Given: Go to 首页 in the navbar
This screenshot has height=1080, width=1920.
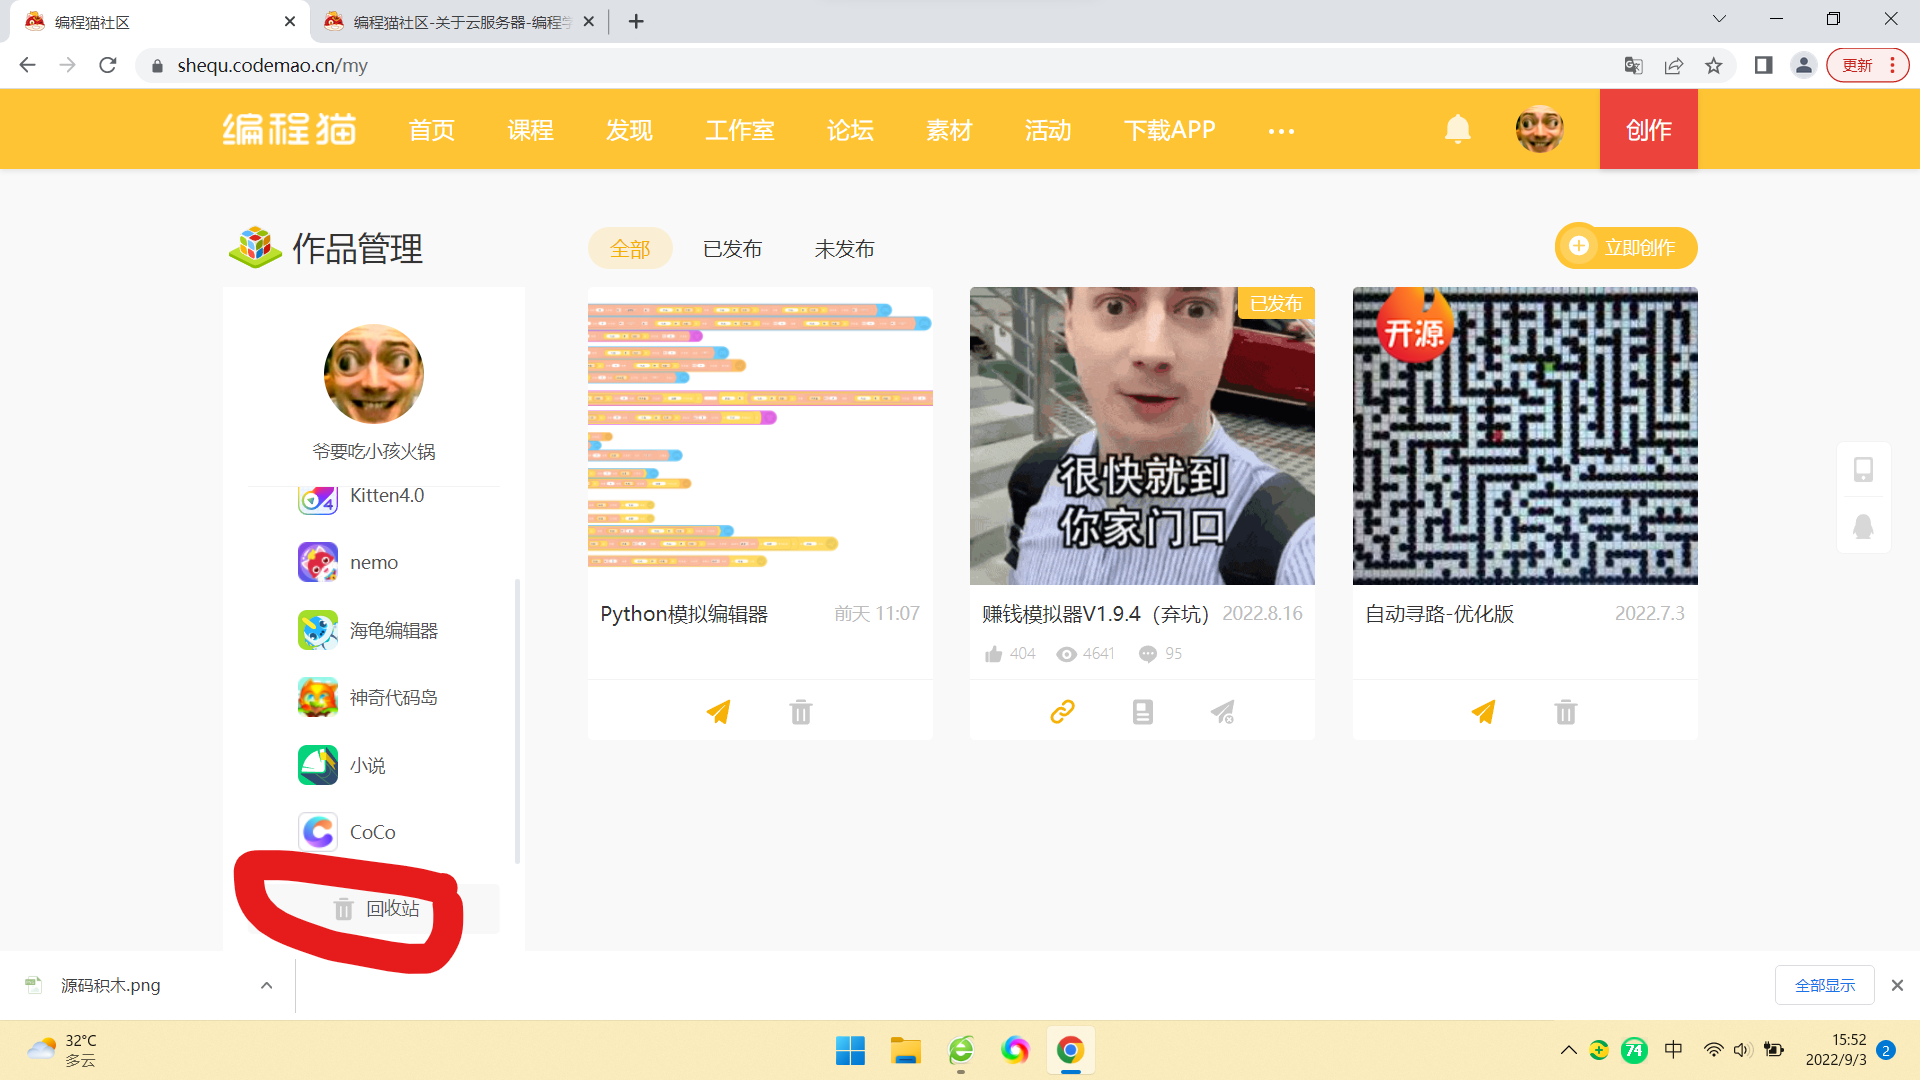Looking at the screenshot, I should pyautogui.click(x=432, y=130).
